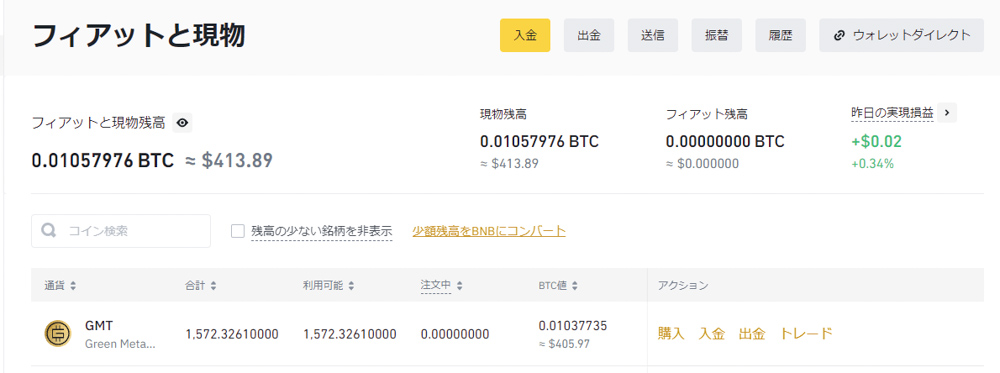
Task: Select the 現物残高 0.01057976 BTC amount
Action: point(540,142)
